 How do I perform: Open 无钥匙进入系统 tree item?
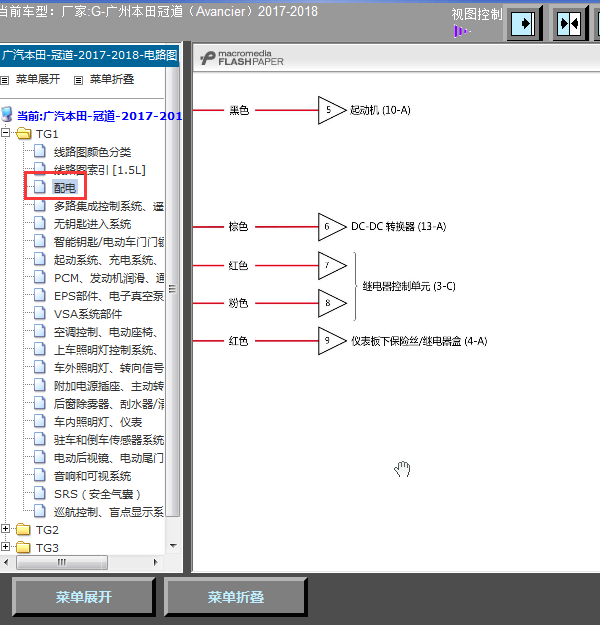(93, 224)
